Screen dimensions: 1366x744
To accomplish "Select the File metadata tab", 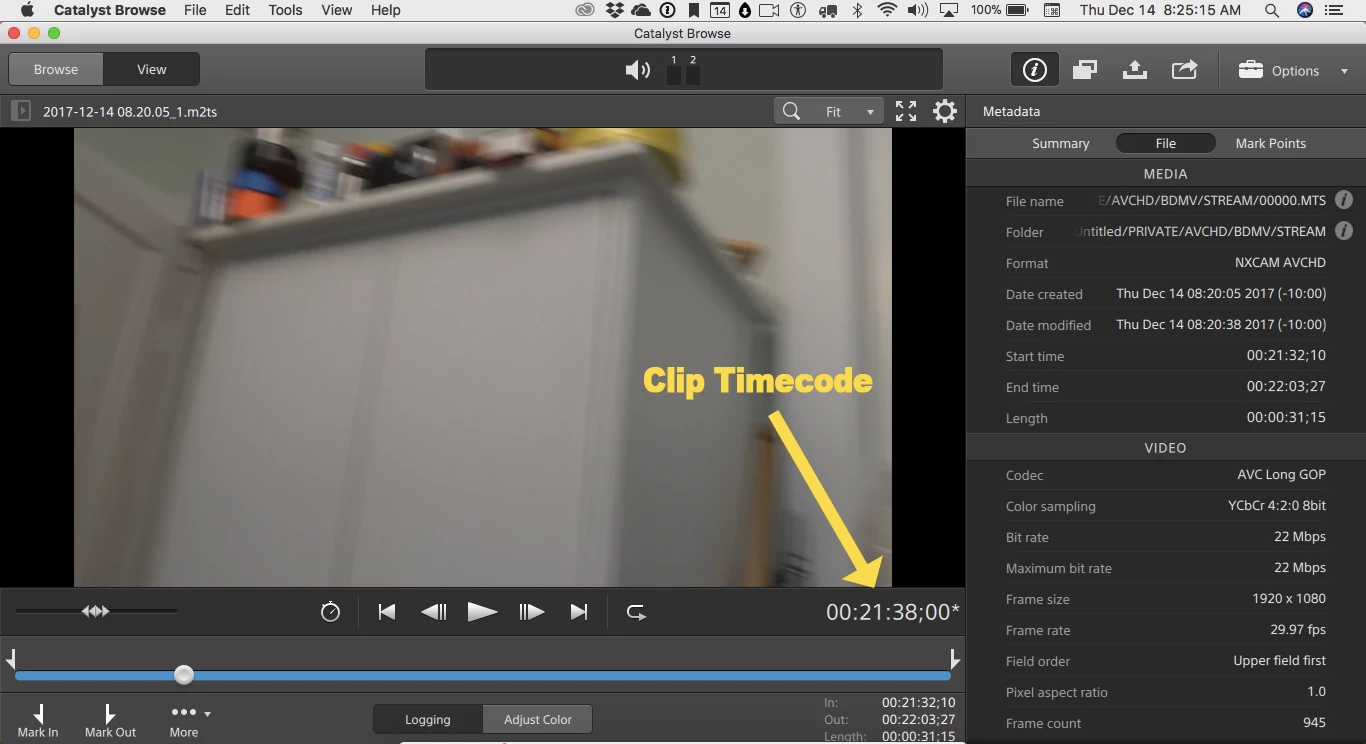I will click(x=1166, y=143).
